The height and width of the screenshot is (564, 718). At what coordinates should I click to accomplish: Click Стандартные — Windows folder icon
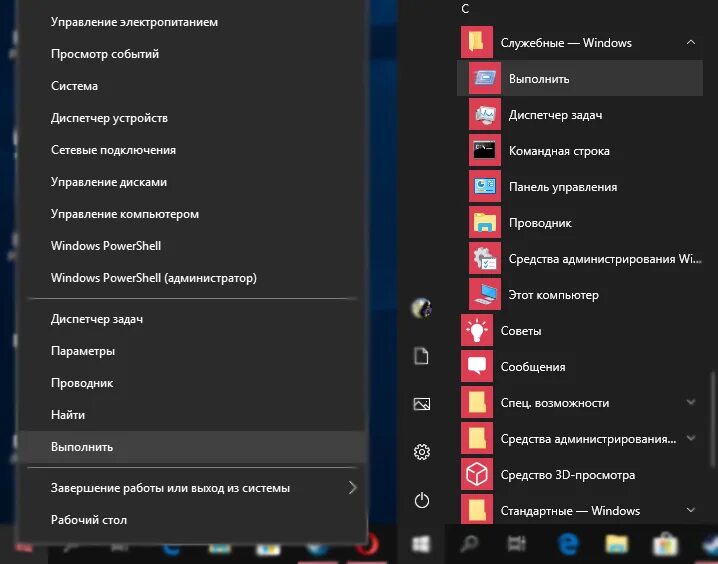(477, 510)
